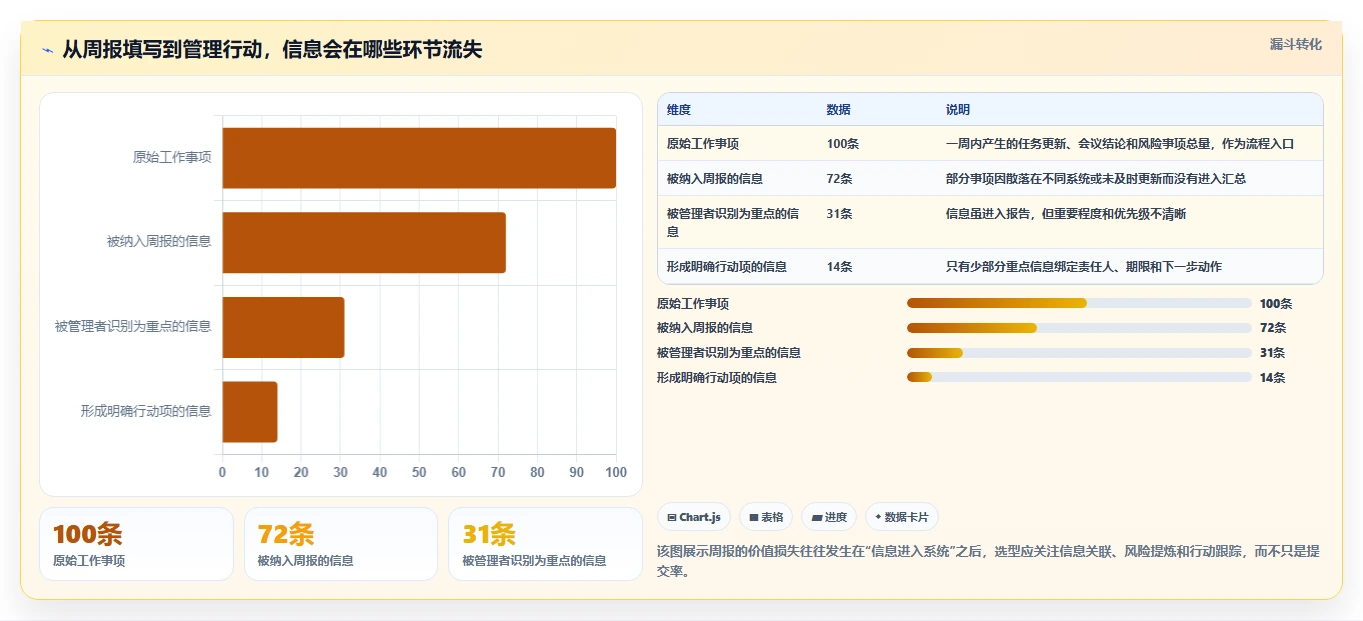
Task: Click the 被管理者识别为重点的信息 chart bar
Action: (x=283, y=327)
